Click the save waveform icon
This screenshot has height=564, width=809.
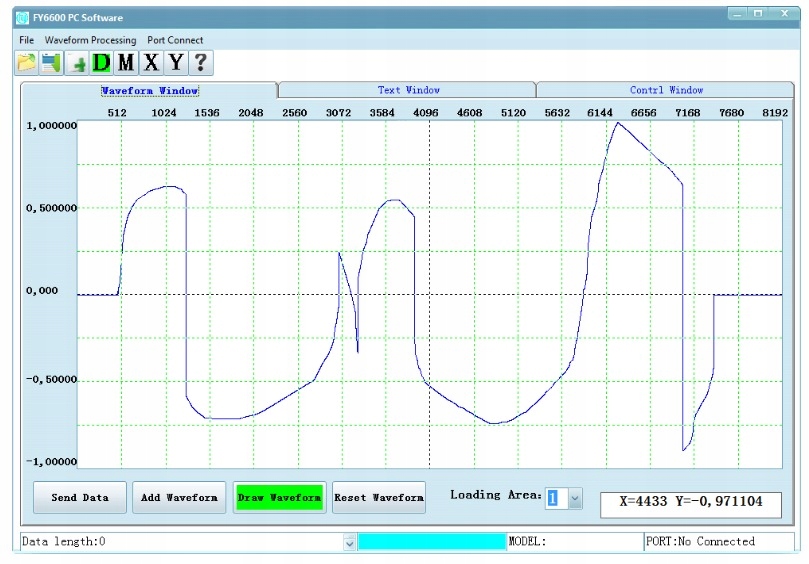(51, 63)
